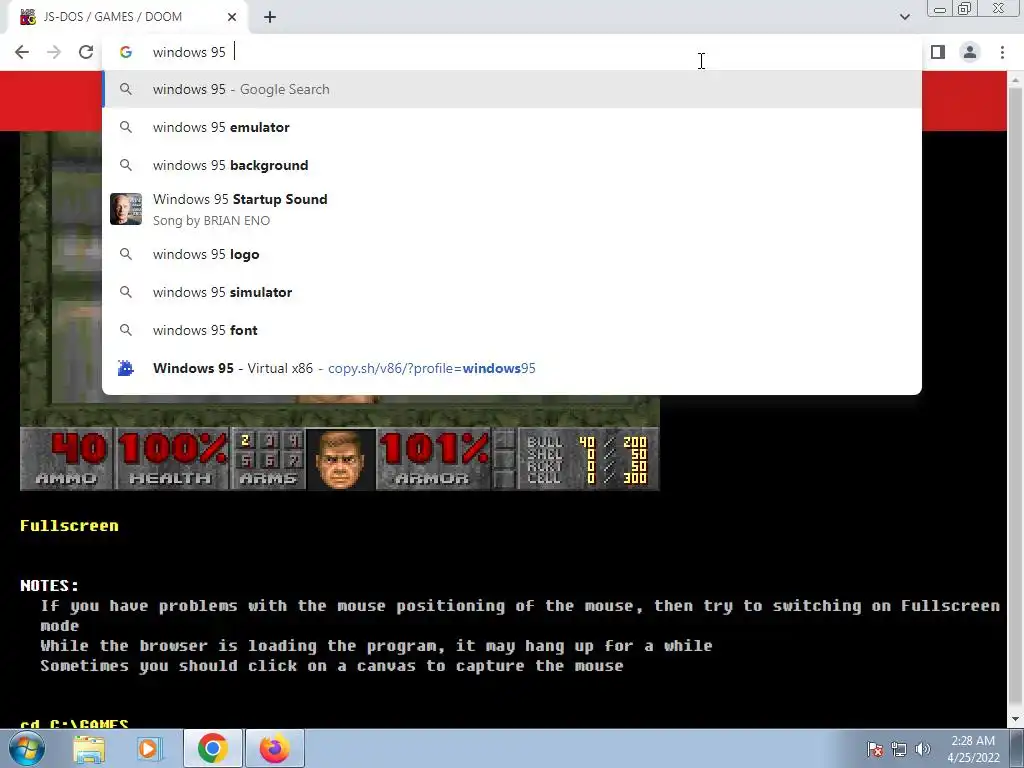This screenshot has height=768, width=1024.
Task: Choose 'windows 95 simulator' suggestion
Action: 512,292
